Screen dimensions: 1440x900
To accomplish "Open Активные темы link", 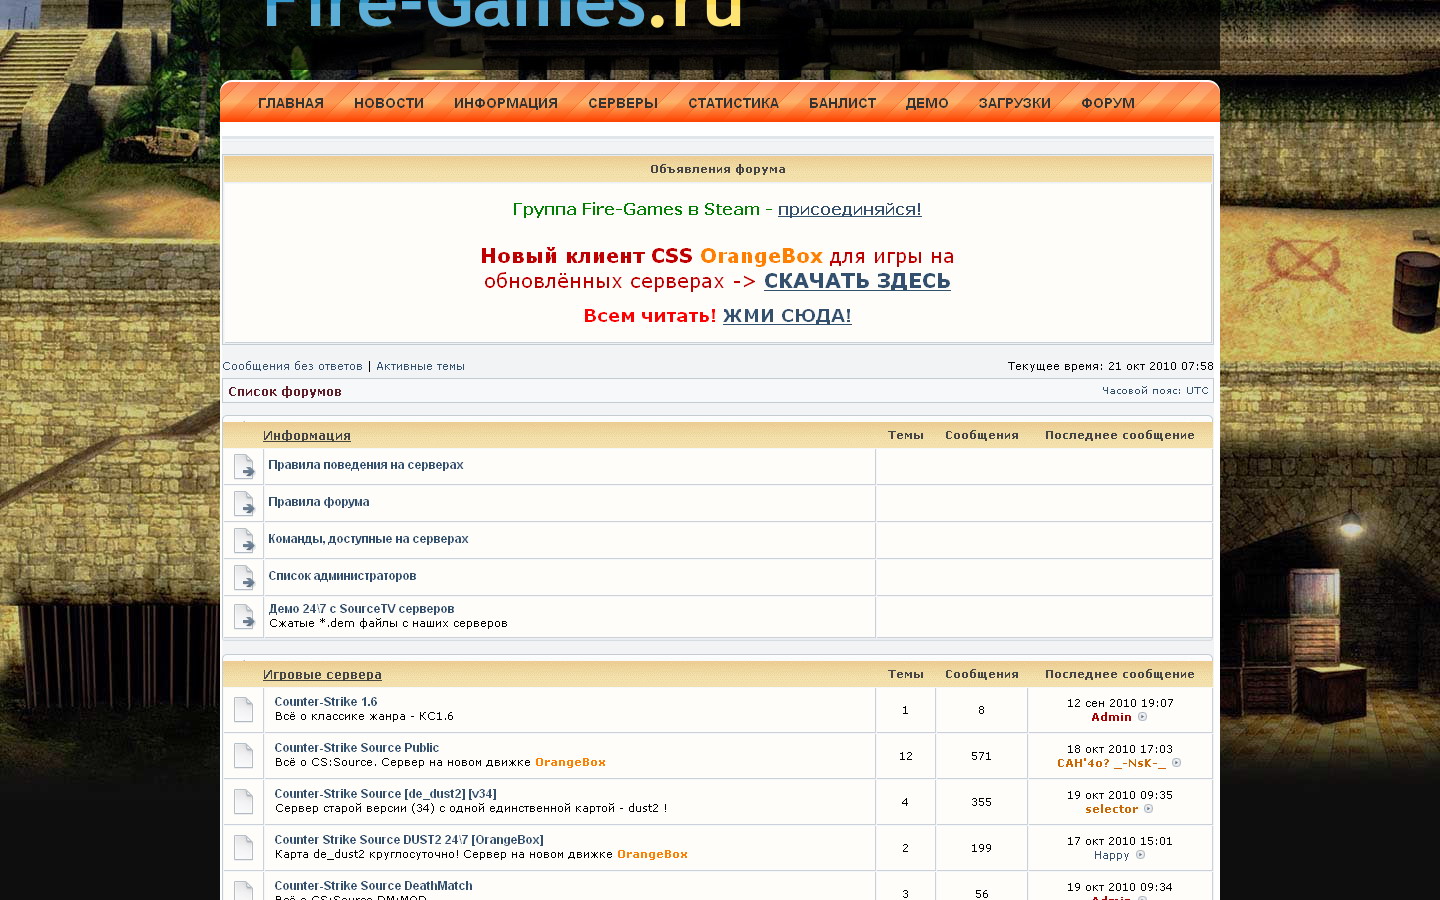I will pos(420,366).
